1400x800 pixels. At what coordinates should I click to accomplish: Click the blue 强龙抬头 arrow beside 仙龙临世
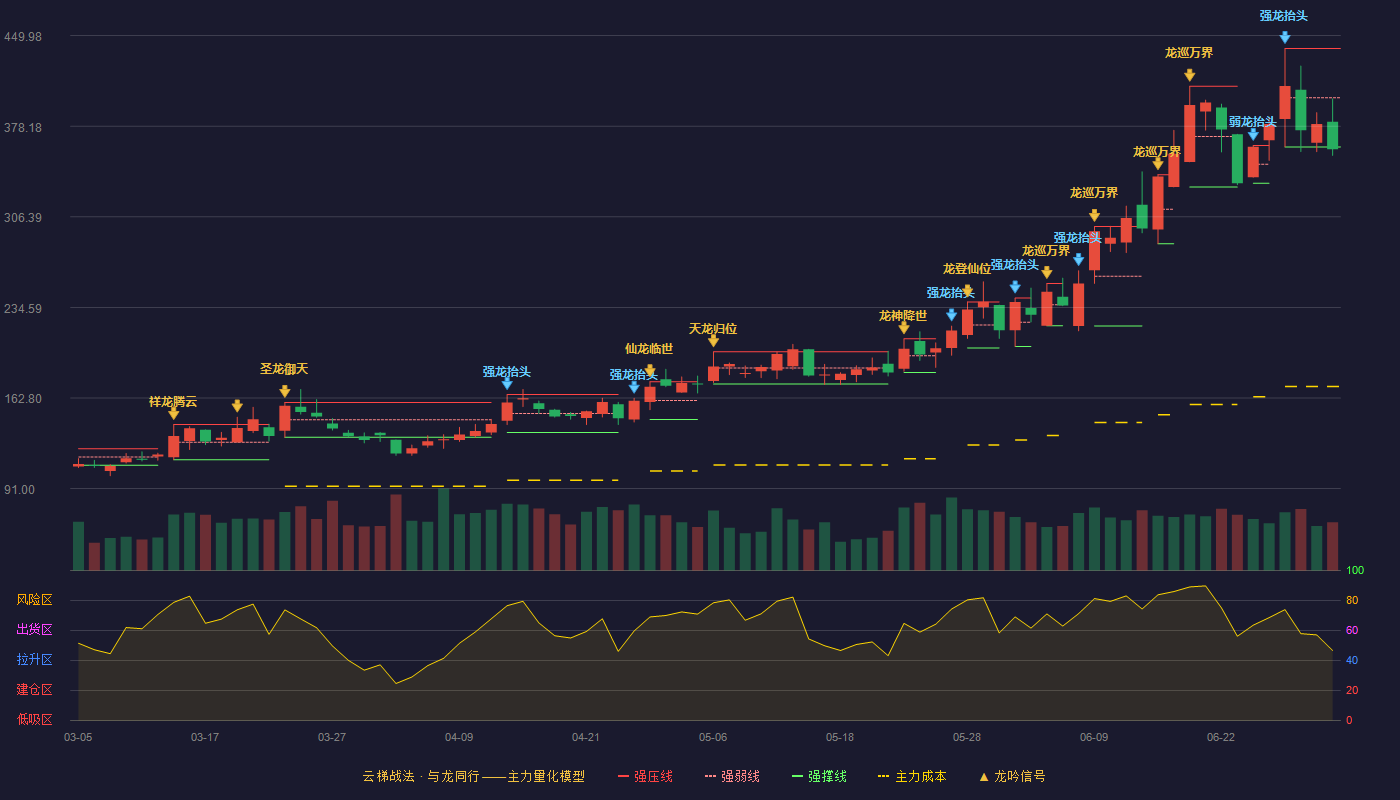pyautogui.click(x=634, y=388)
